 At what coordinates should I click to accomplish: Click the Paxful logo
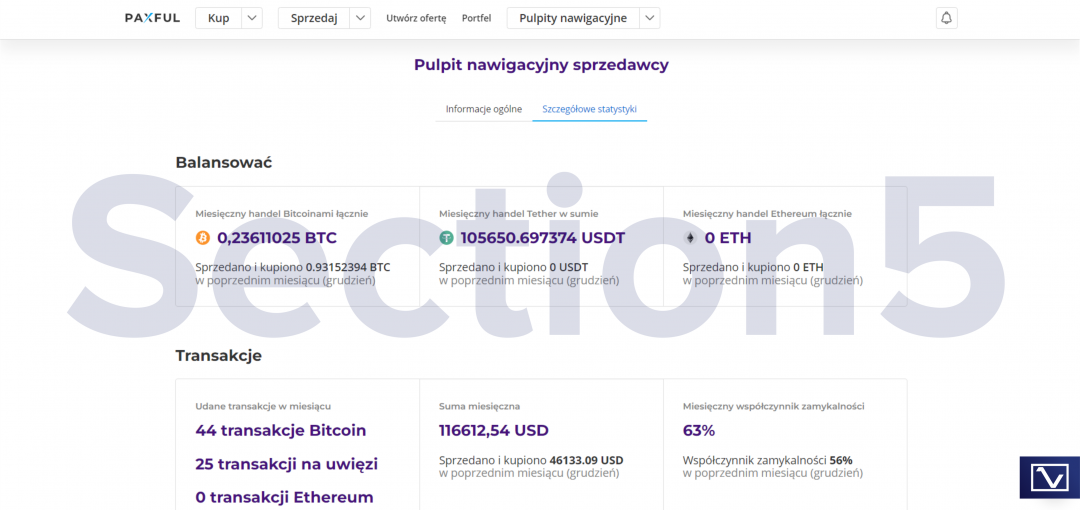(152, 18)
